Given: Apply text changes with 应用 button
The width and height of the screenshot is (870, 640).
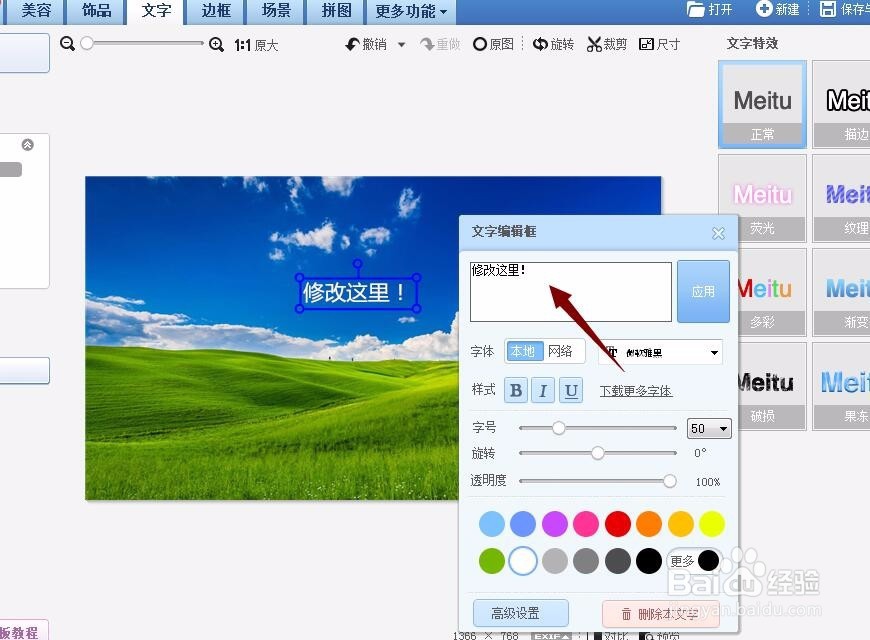Looking at the screenshot, I should point(703,291).
